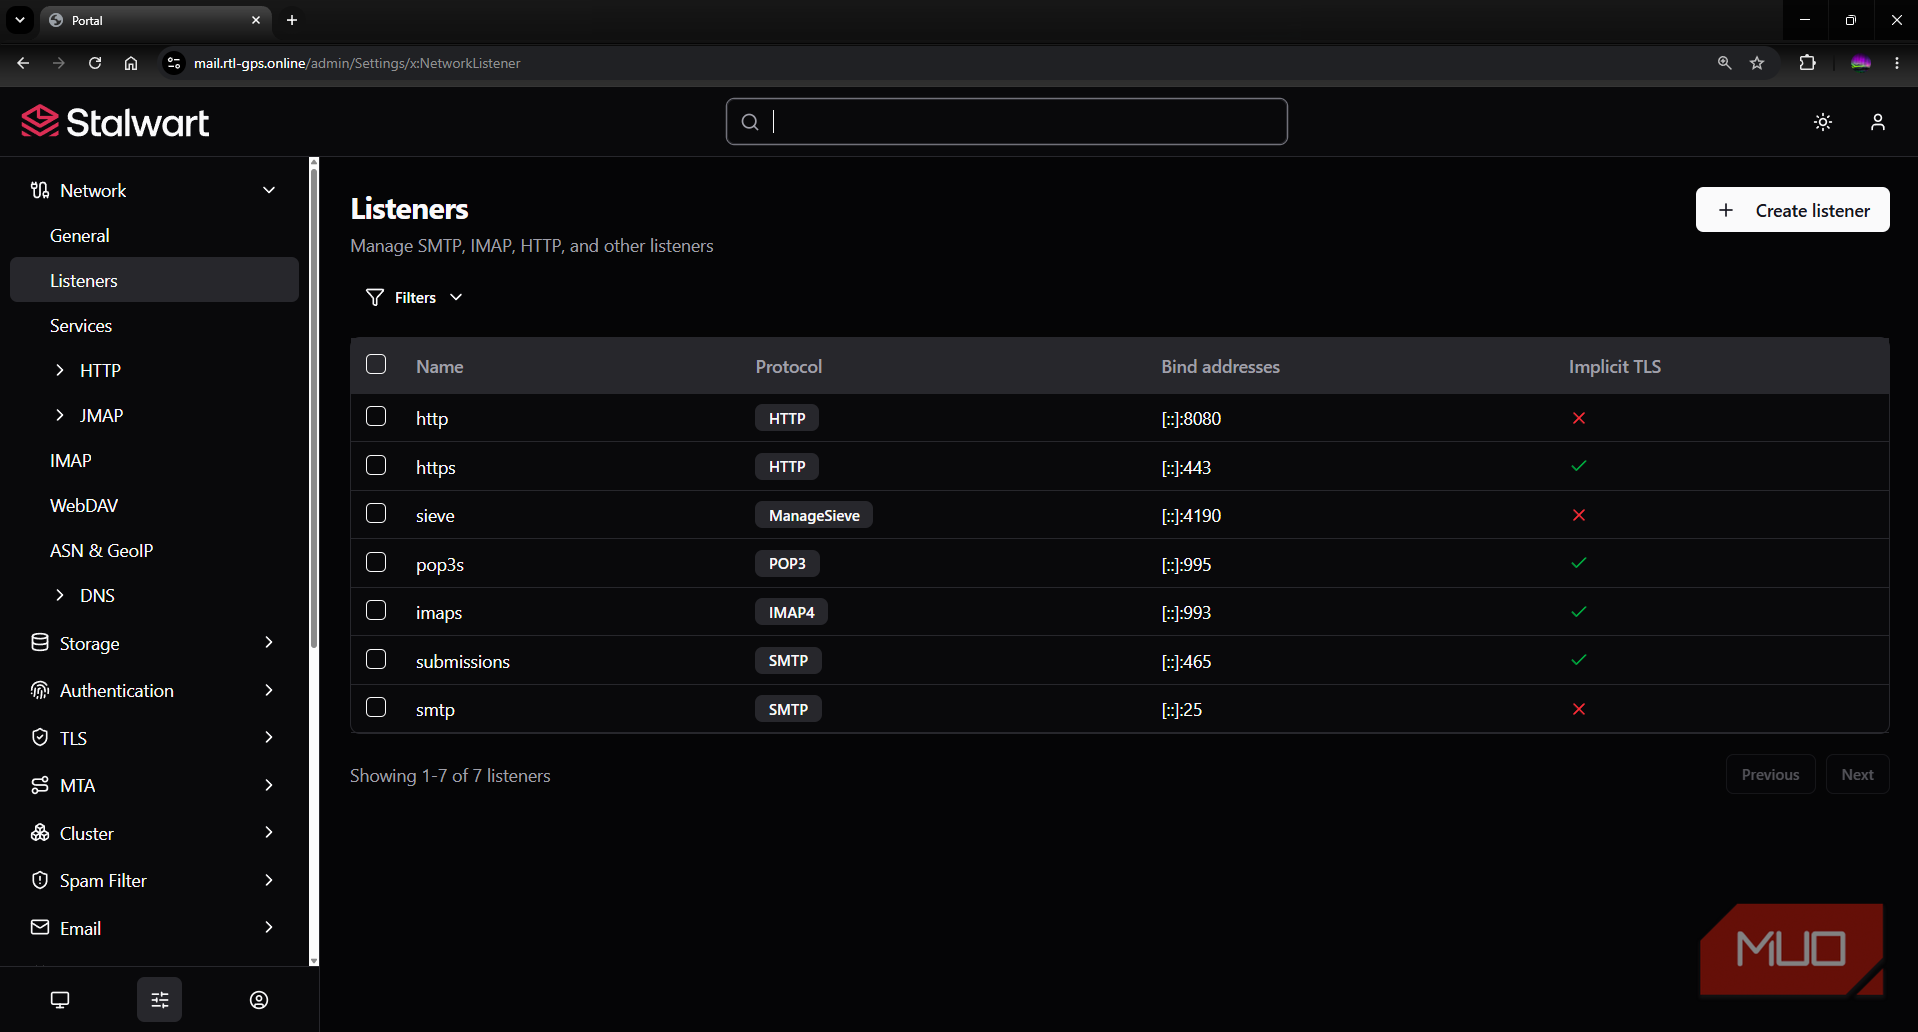Open a new browser tab with plus
Viewport: 1918px width, 1032px height.
click(292, 20)
